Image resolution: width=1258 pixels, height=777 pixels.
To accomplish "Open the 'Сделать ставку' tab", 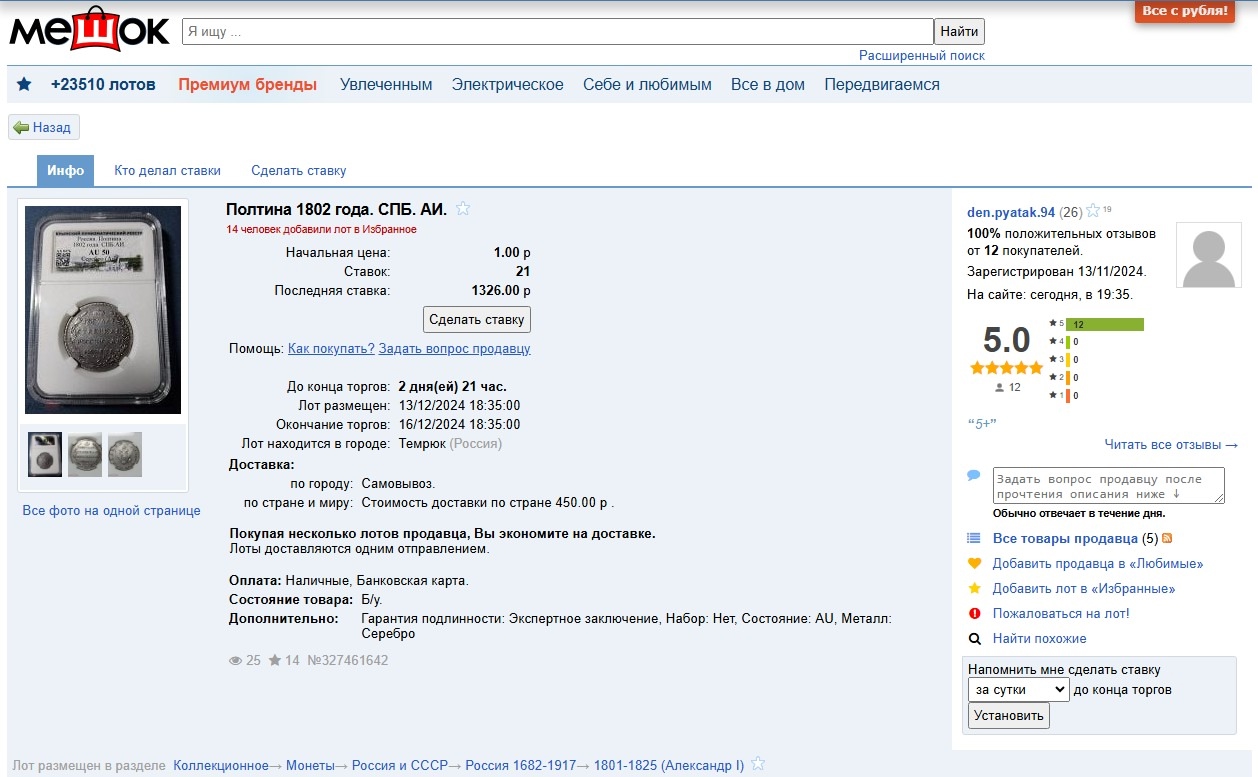I will [x=298, y=171].
